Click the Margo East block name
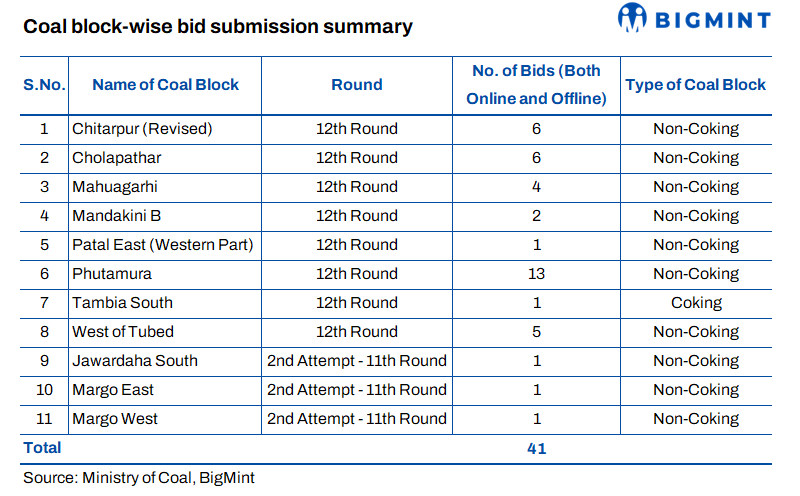This screenshot has height=496, width=800. pos(113,390)
